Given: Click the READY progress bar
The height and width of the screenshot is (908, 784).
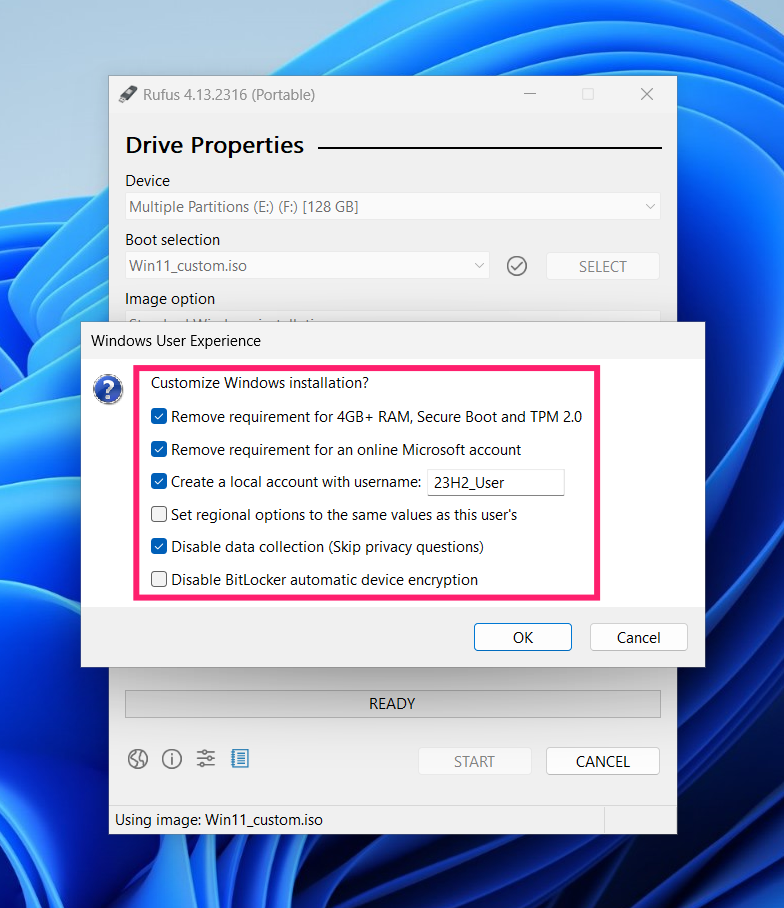Looking at the screenshot, I should 393,704.
